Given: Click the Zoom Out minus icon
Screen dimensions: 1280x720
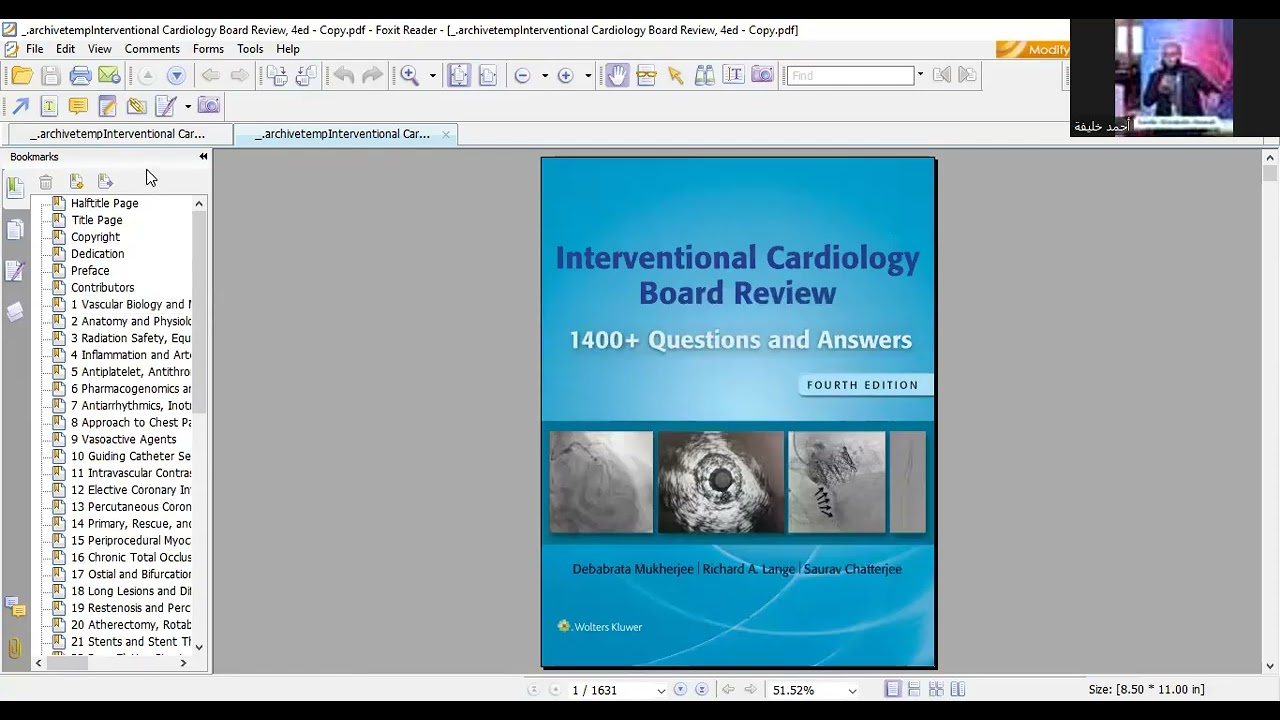Looking at the screenshot, I should [522, 75].
